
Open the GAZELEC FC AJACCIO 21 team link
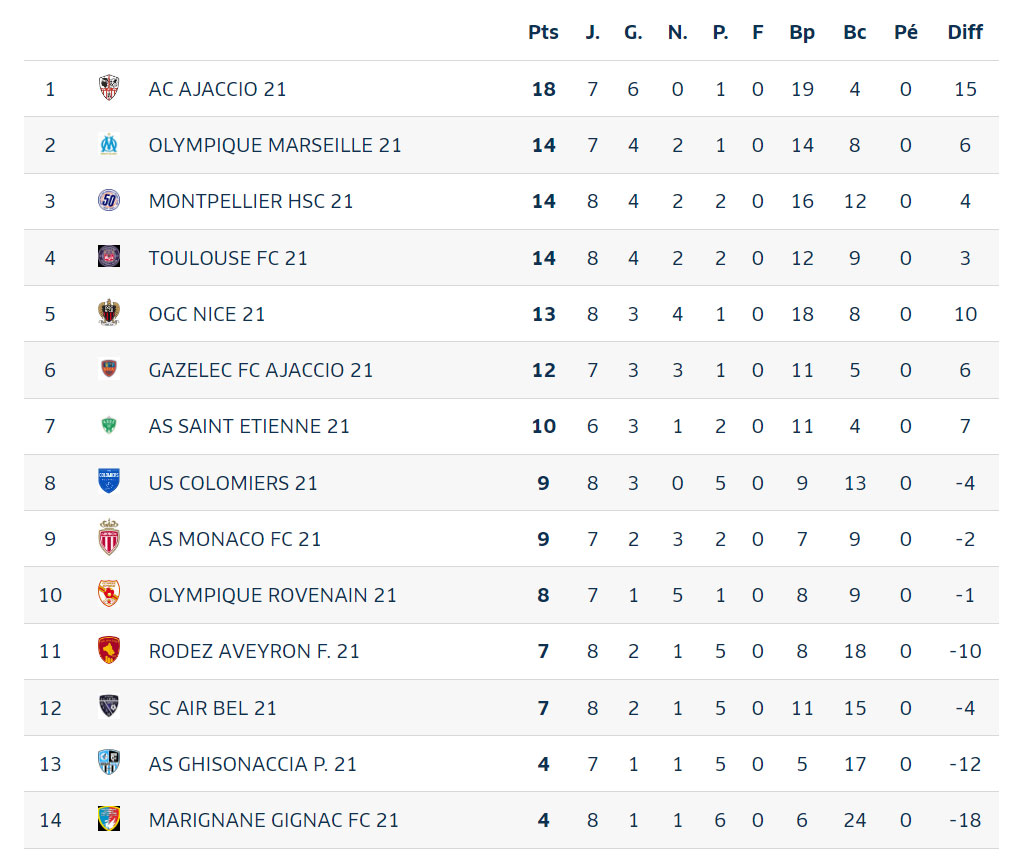[x=261, y=370]
